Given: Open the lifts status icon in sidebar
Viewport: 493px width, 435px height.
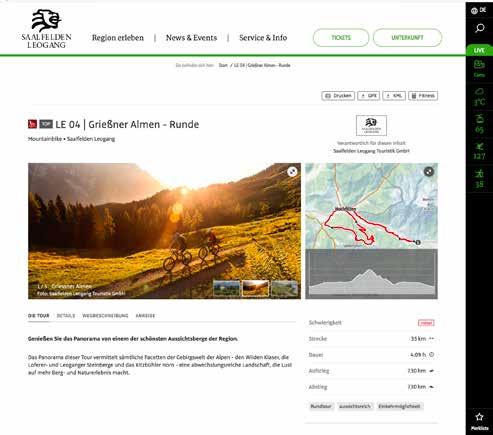Looking at the screenshot, I should 479,124.
